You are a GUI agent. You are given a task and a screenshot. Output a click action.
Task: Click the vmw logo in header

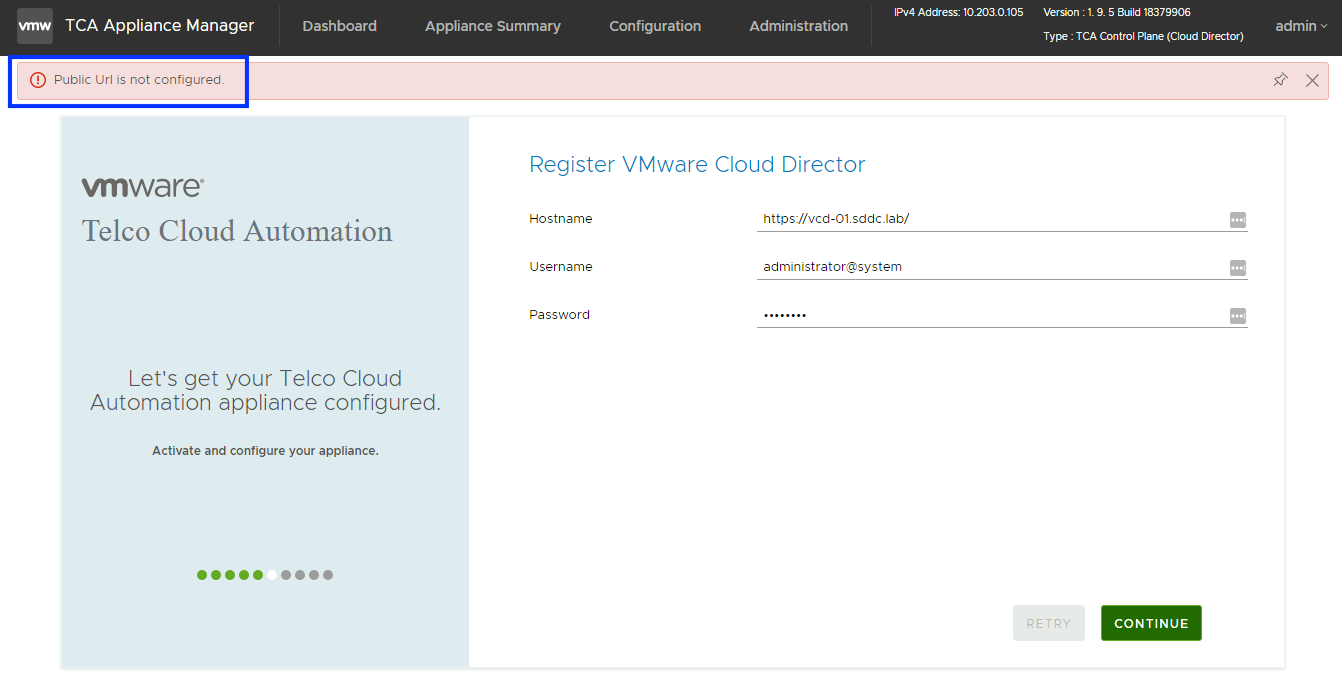pyautogui.click(x=35, y=26)
